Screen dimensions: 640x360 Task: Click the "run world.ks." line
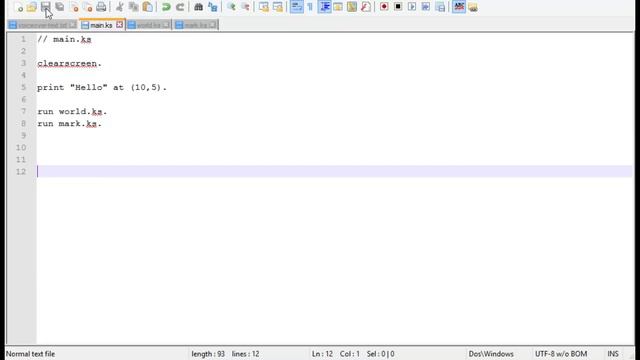coord(72,111)
